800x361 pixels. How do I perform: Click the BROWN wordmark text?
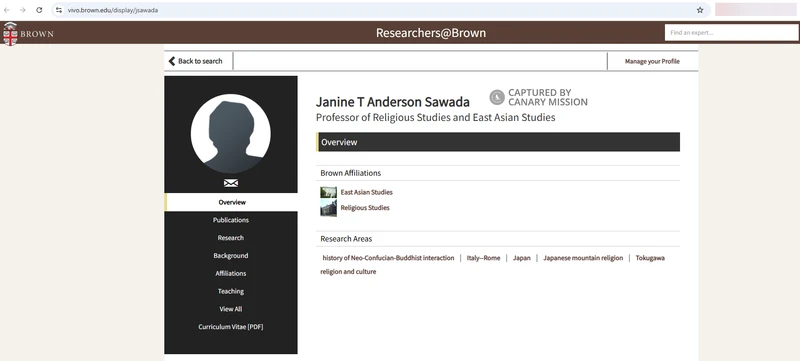(37, 34)
